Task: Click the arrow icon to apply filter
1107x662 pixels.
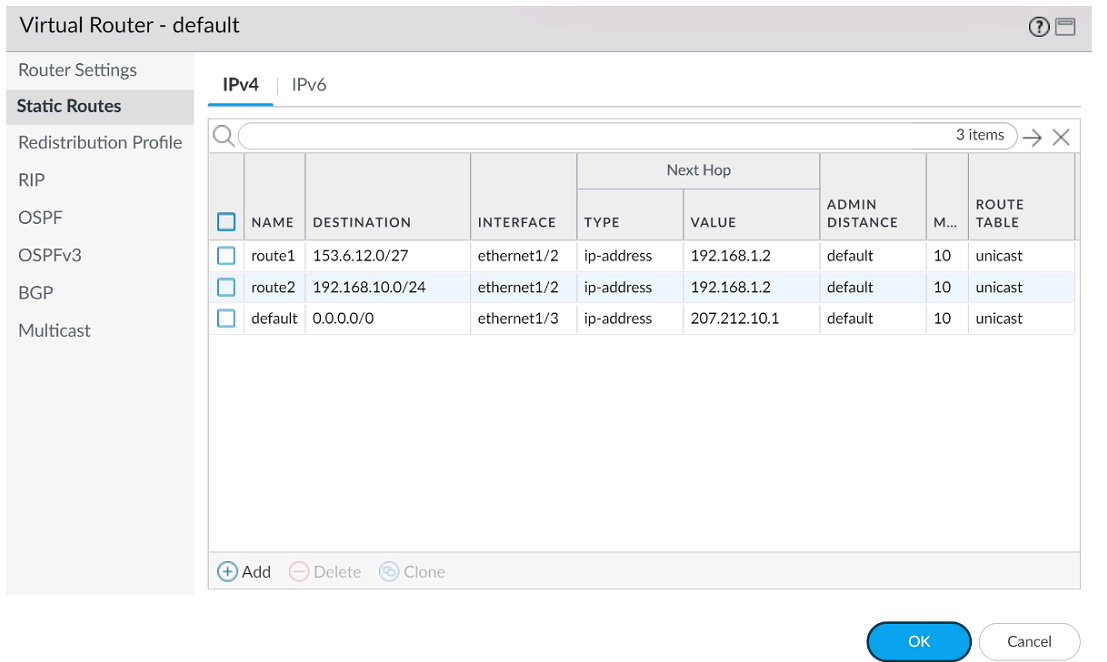Action: pyautogui.click(x=1033, y=137)
